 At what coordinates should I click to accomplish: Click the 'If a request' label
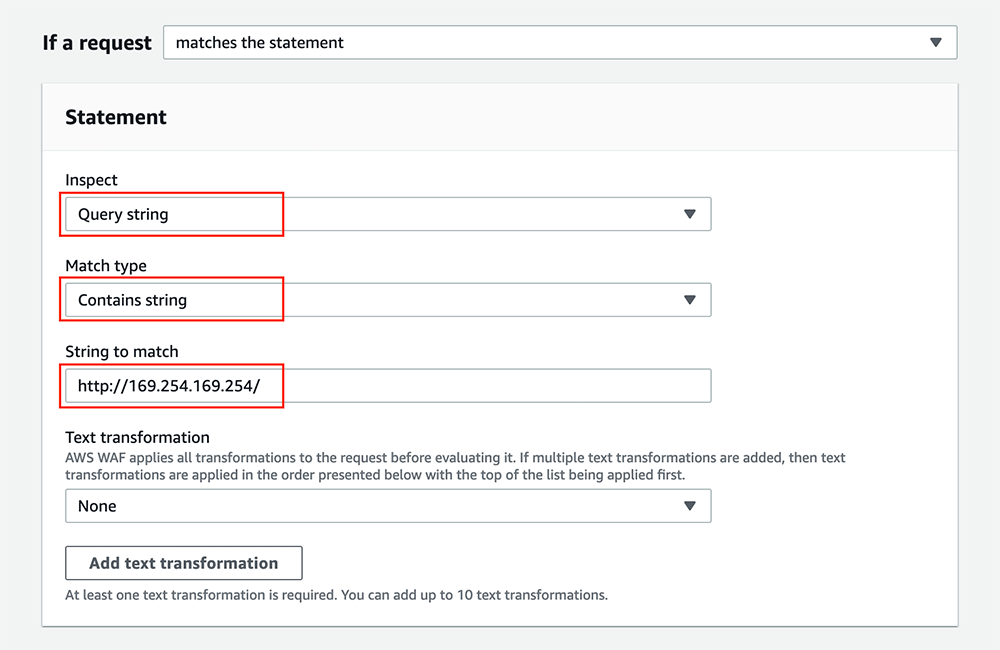tap(97, 43)
